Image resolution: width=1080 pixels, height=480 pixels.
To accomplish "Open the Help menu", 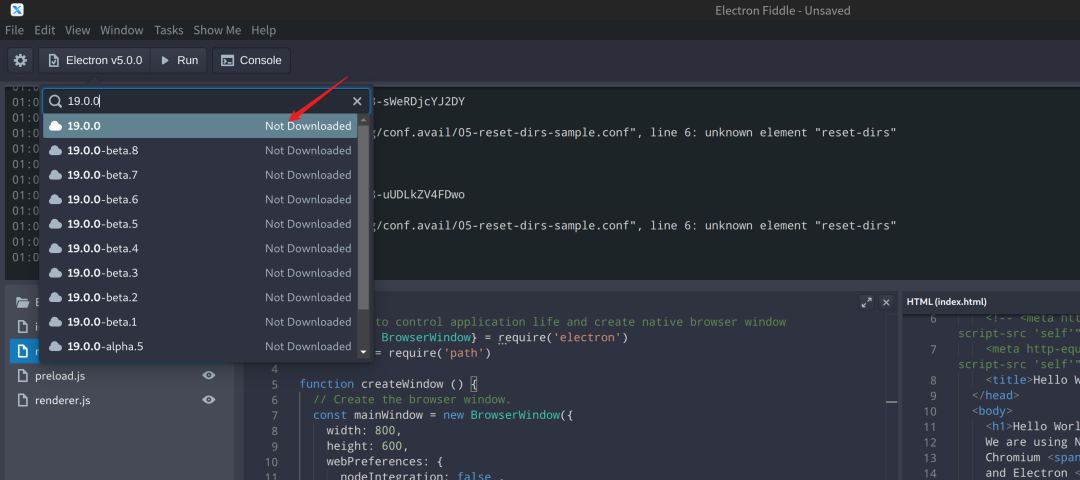I will point(264,30).
